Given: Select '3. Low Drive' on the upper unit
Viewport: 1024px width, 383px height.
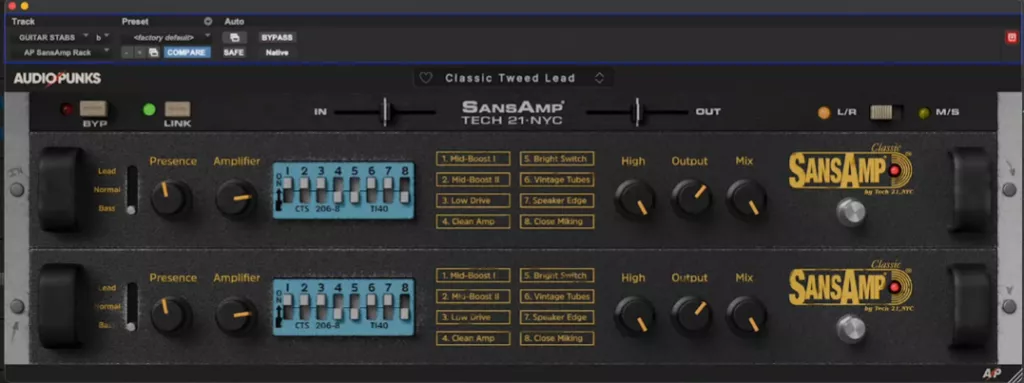Looking at the screenshot, I should [473, 201].
